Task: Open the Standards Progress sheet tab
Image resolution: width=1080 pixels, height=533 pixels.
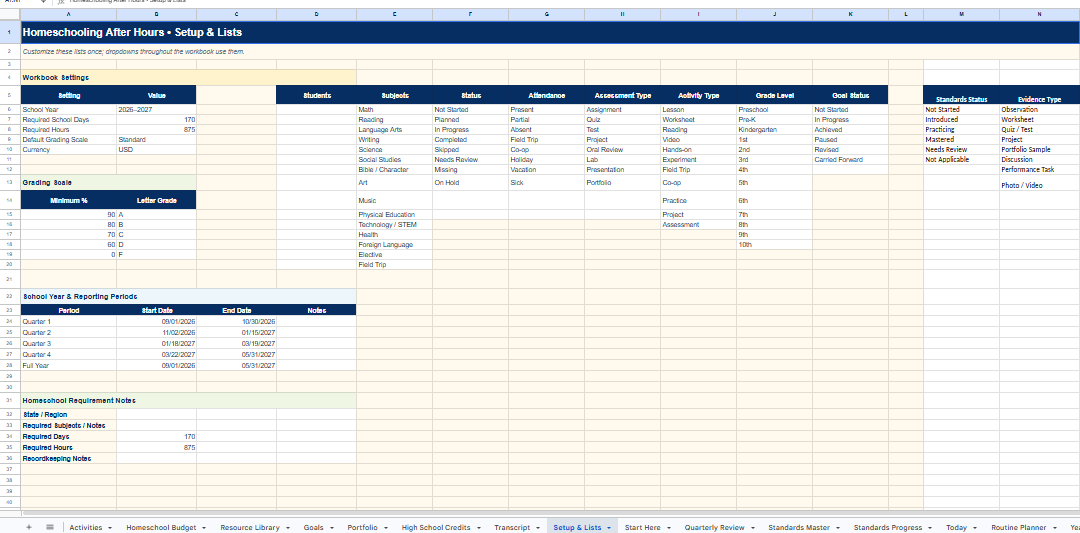Action: tap(888, 527)
